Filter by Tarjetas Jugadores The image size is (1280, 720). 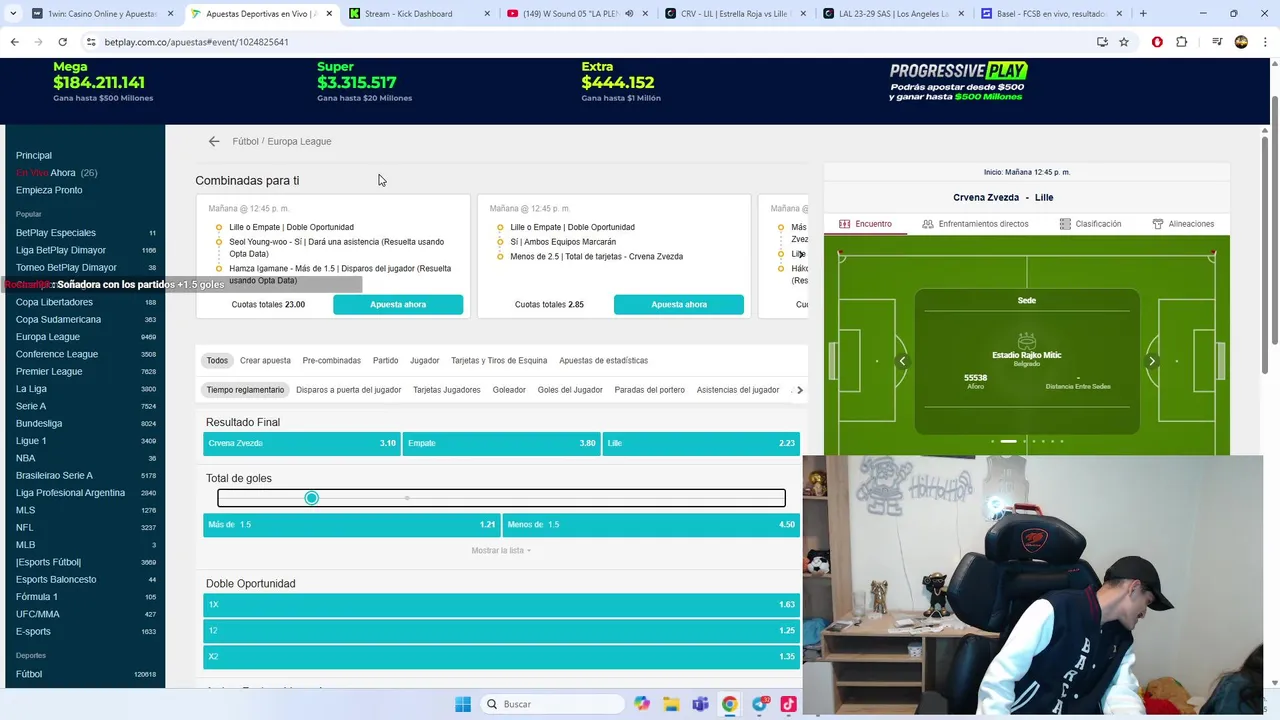pyautogui.click(x=446, y=390)
